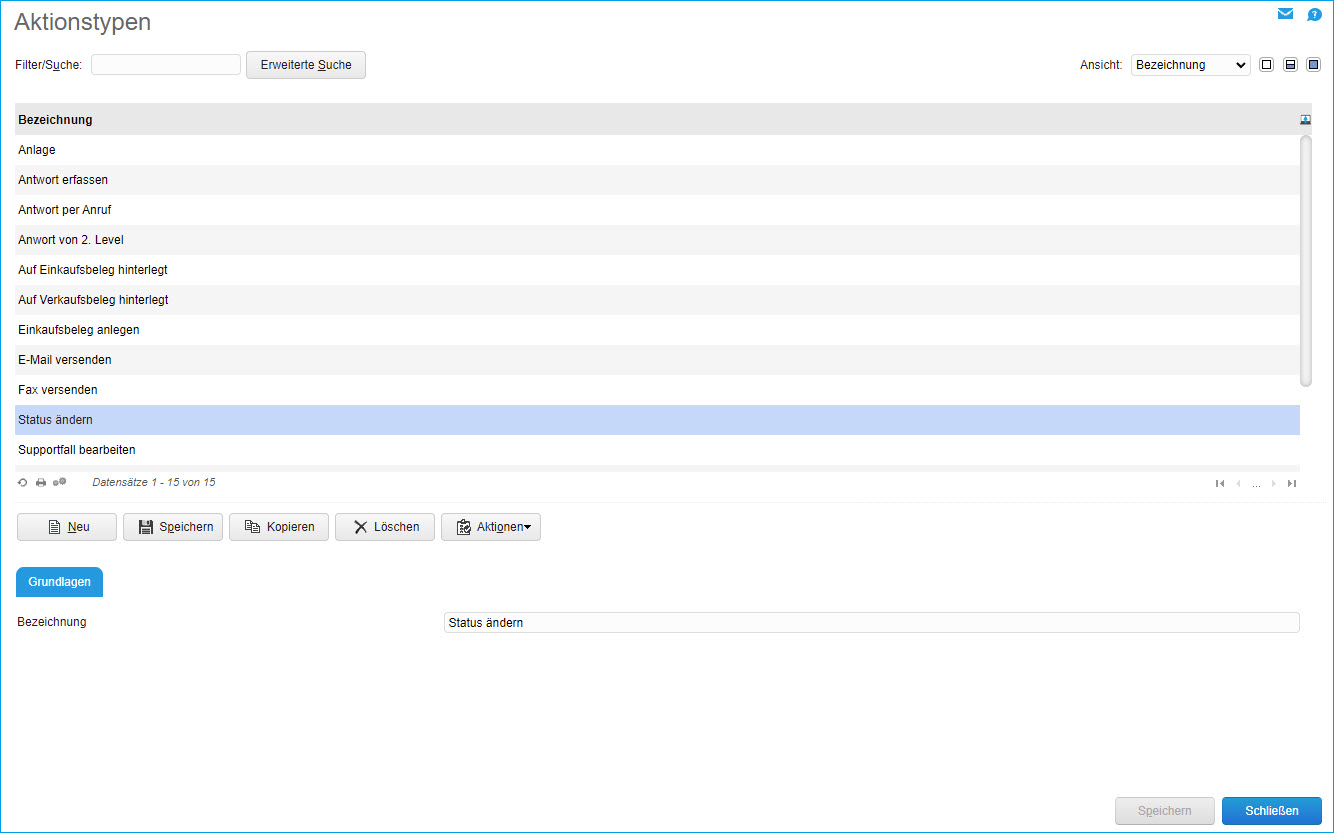This screenshot has height=833, width=1334.
Task: Select the highlighted Status ändern row
Action: [657, 420]
